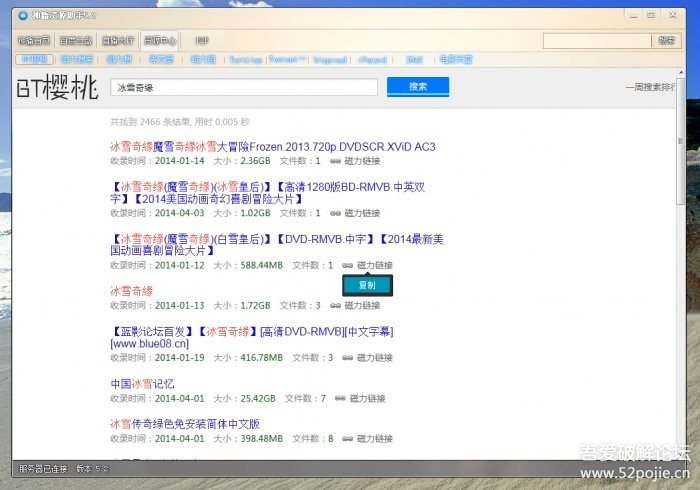Open the 一周搜索排行 link
Viewport: 700px width, 490px height.
(x=650, y=87)
